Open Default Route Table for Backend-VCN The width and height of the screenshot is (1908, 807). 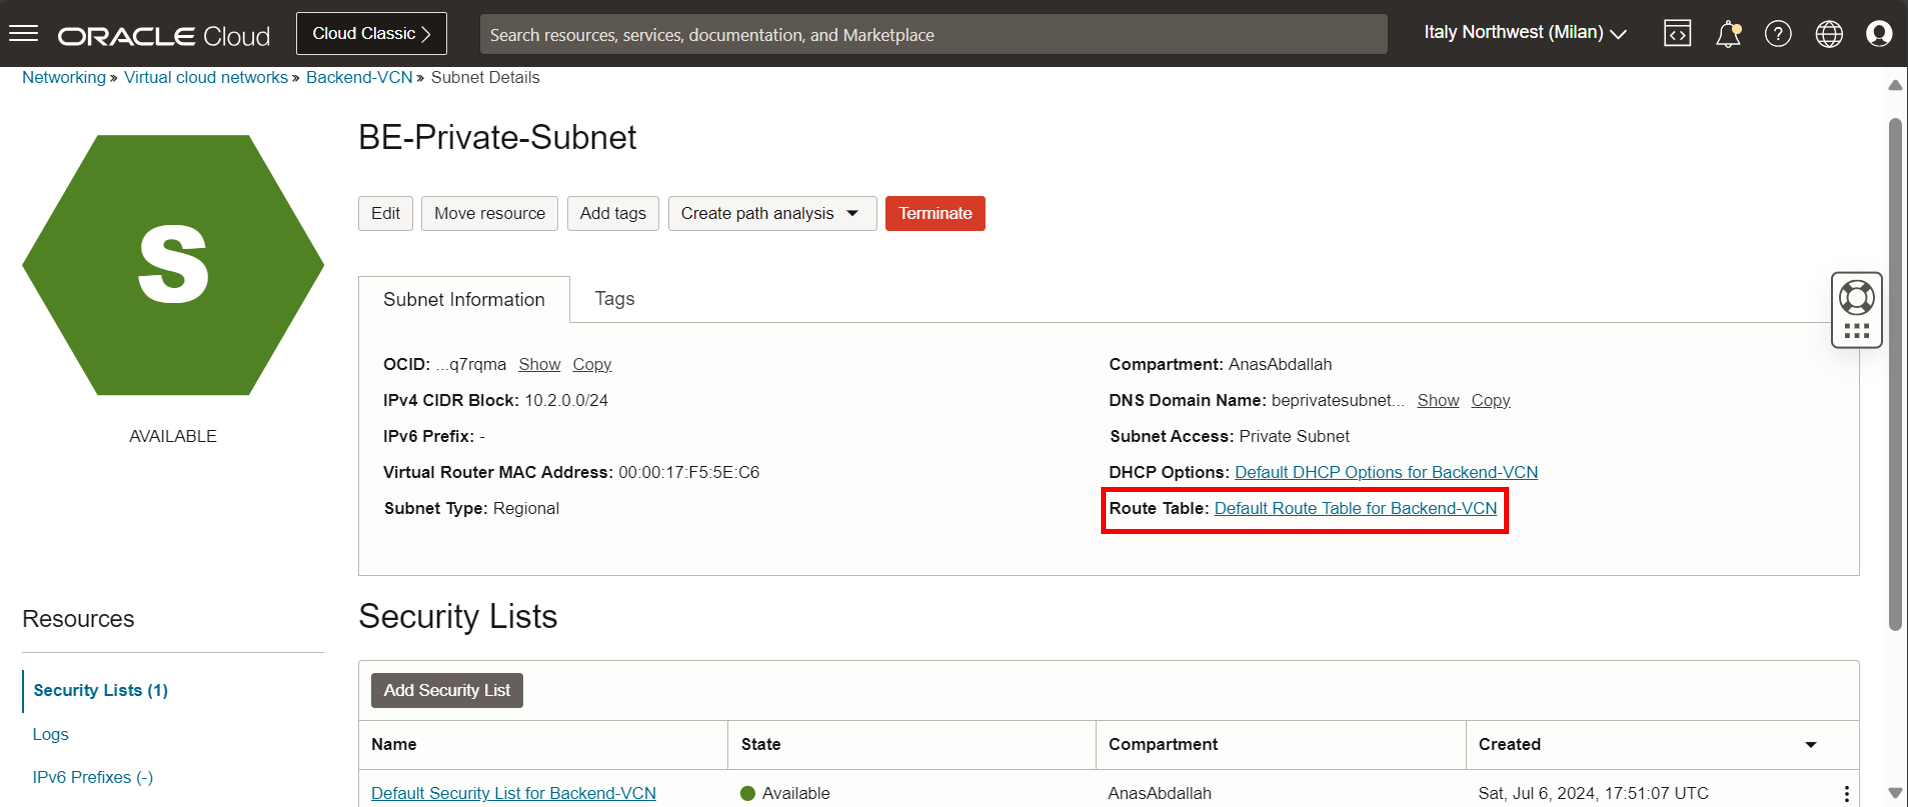[x=1355, y=508]
